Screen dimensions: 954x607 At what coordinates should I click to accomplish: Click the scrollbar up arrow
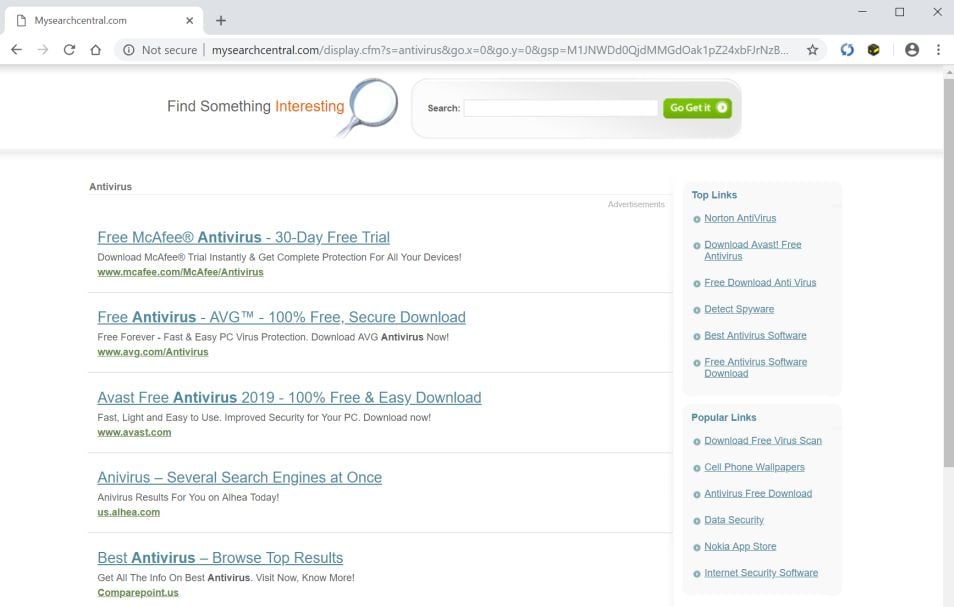(949, 72)
